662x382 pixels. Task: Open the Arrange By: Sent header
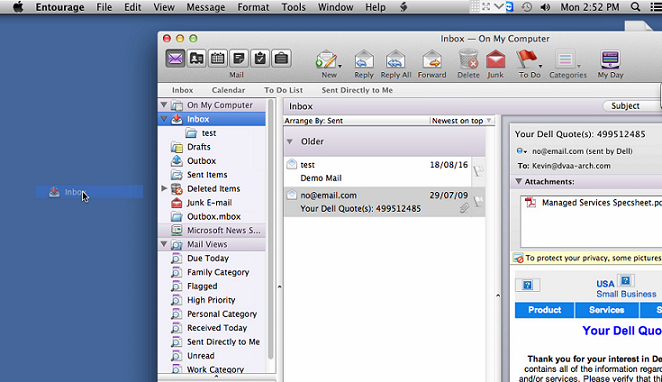tap(314, 121)
